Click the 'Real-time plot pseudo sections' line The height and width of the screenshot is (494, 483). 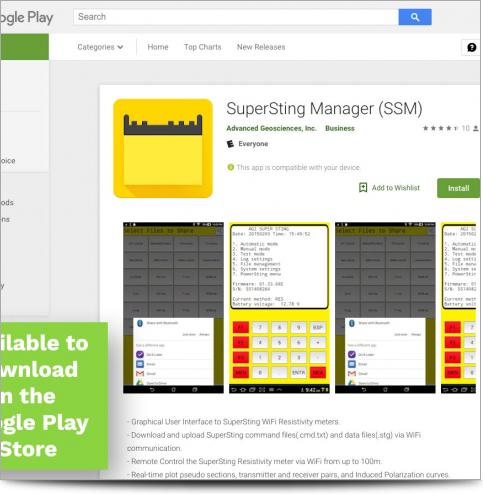tap(288, 475)
